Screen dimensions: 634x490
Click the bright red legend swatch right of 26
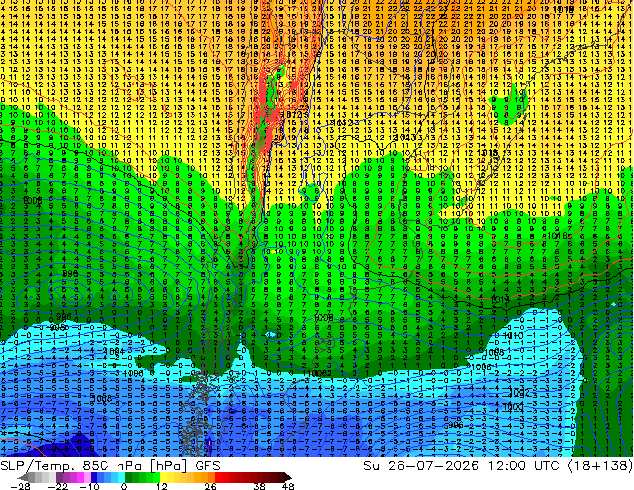(218, 477)
